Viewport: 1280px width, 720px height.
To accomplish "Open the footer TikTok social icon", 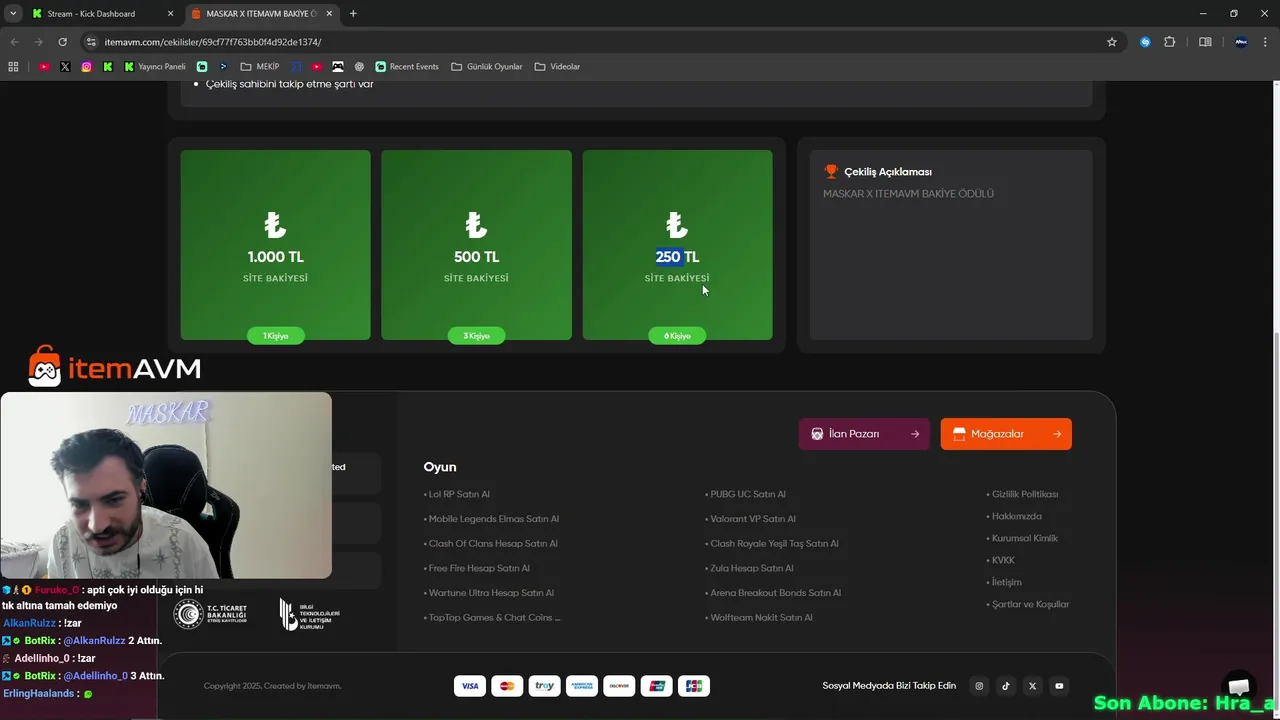I will 1006,686.
